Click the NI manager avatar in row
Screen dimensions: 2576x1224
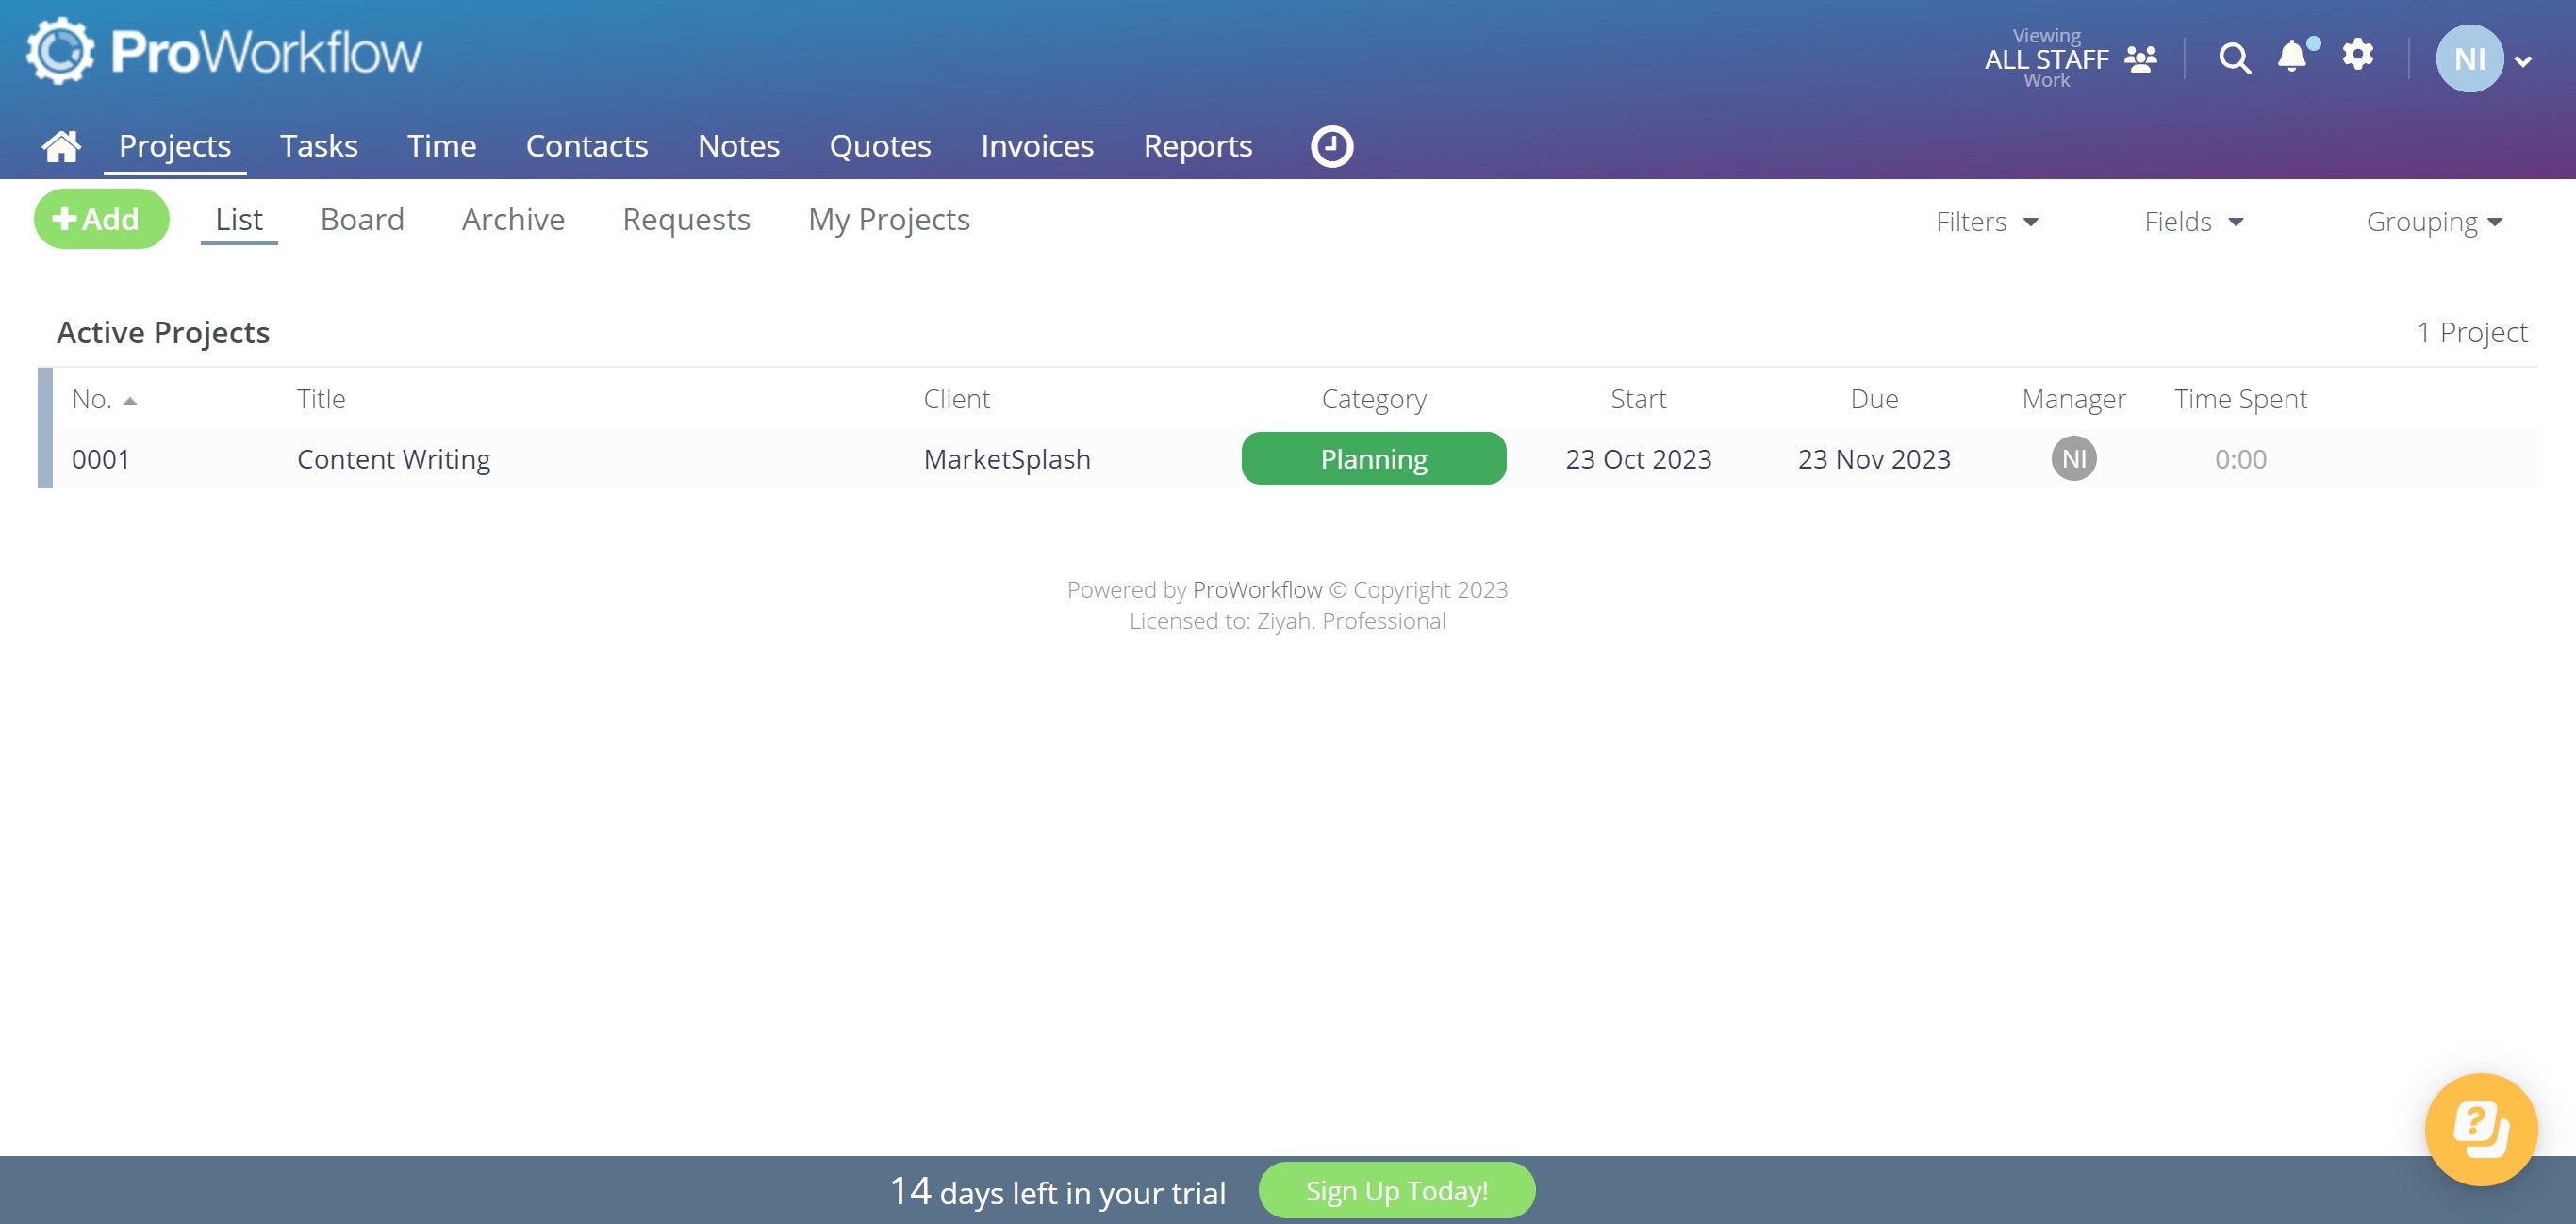pyautogui.click(x=2073, y=459)
